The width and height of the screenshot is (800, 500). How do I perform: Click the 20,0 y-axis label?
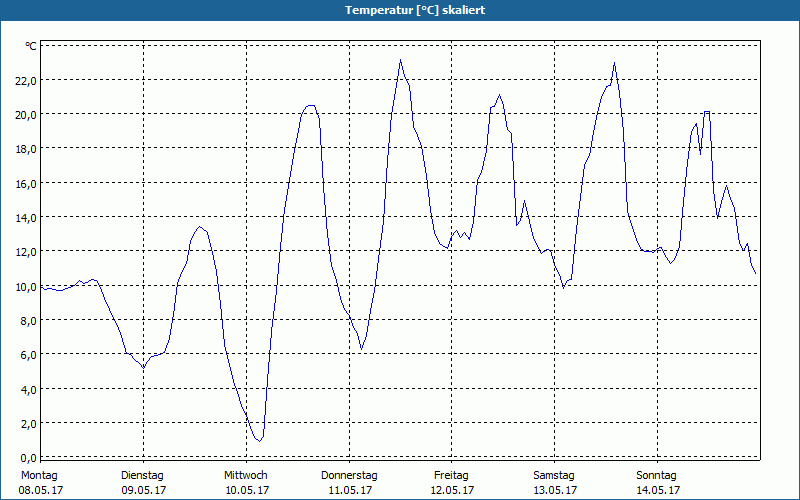(x=26, y=115)
